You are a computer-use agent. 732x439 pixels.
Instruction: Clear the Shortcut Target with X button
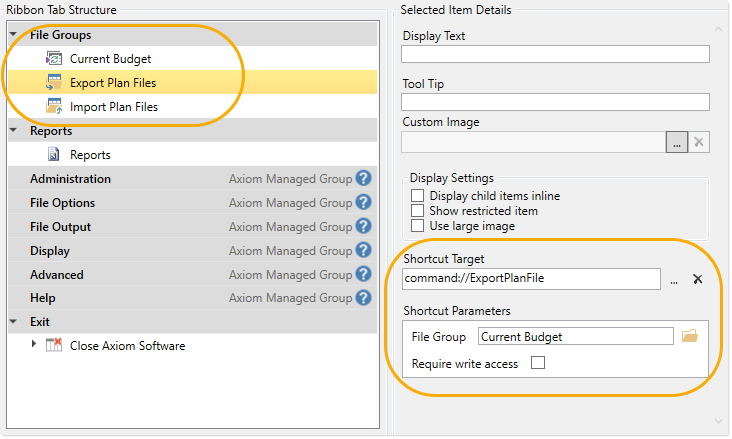[698, 280]
